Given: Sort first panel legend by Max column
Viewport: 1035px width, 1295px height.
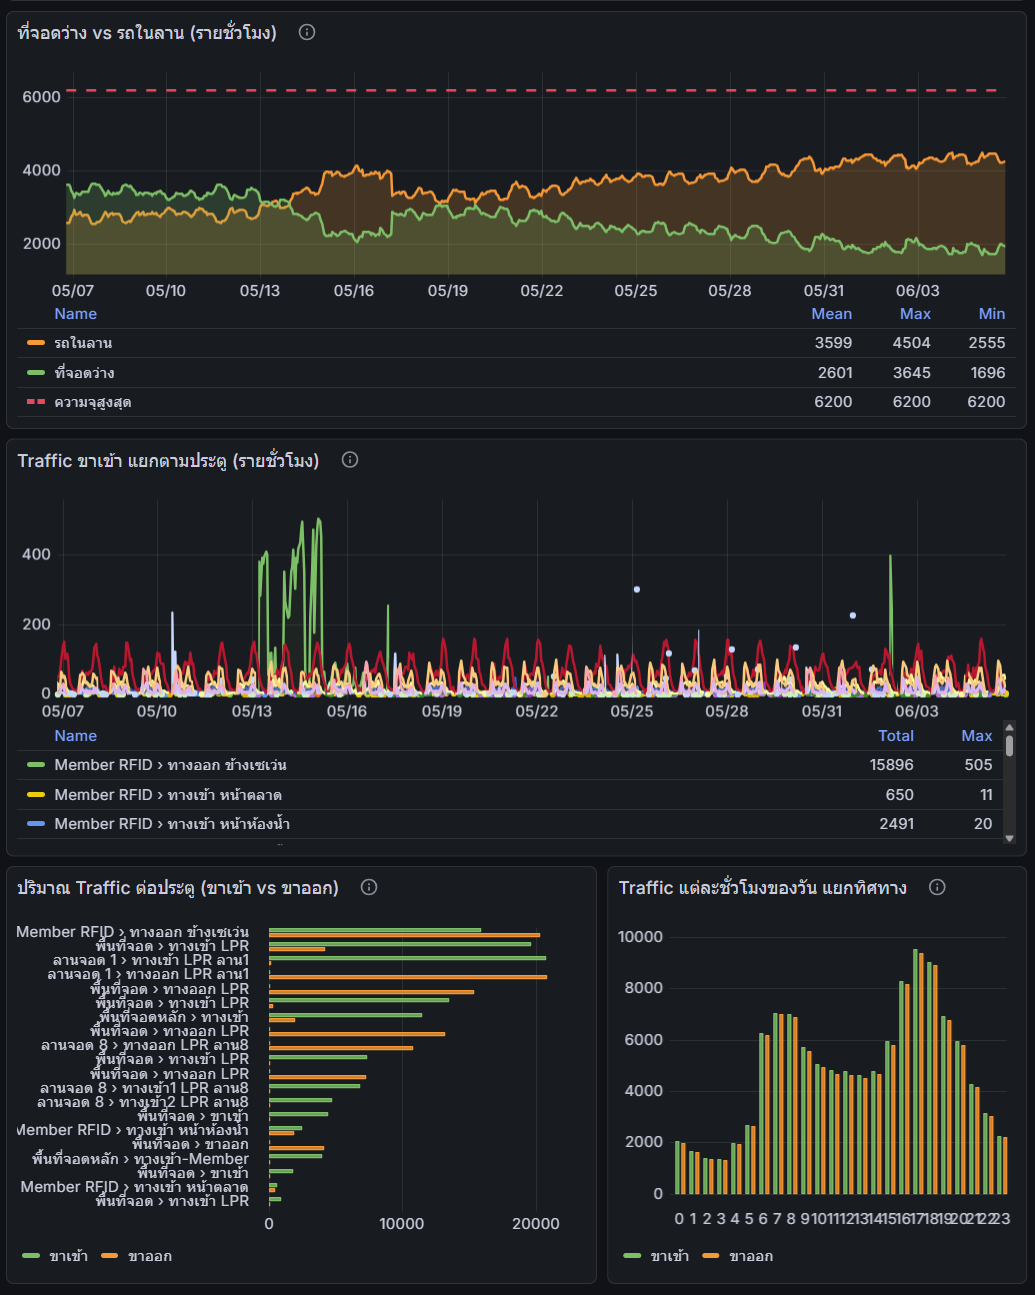Looking at the screenshot, I should [915, 314].
